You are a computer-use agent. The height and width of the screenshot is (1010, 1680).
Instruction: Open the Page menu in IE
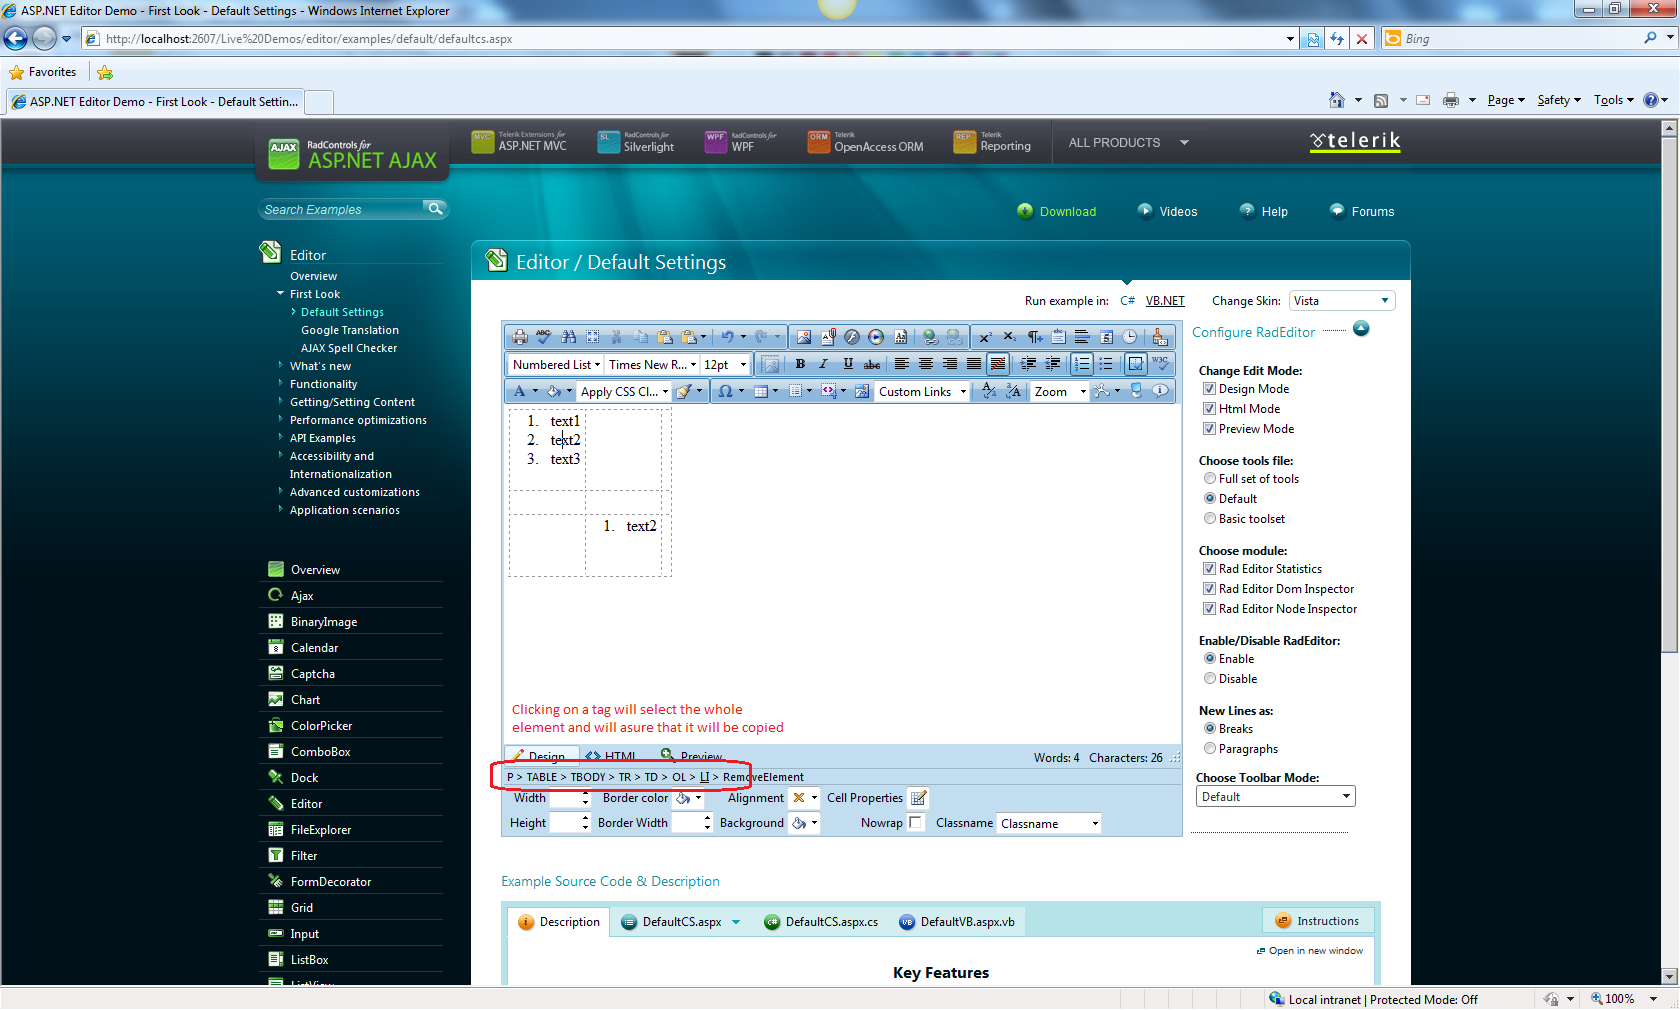(1506, 100)
